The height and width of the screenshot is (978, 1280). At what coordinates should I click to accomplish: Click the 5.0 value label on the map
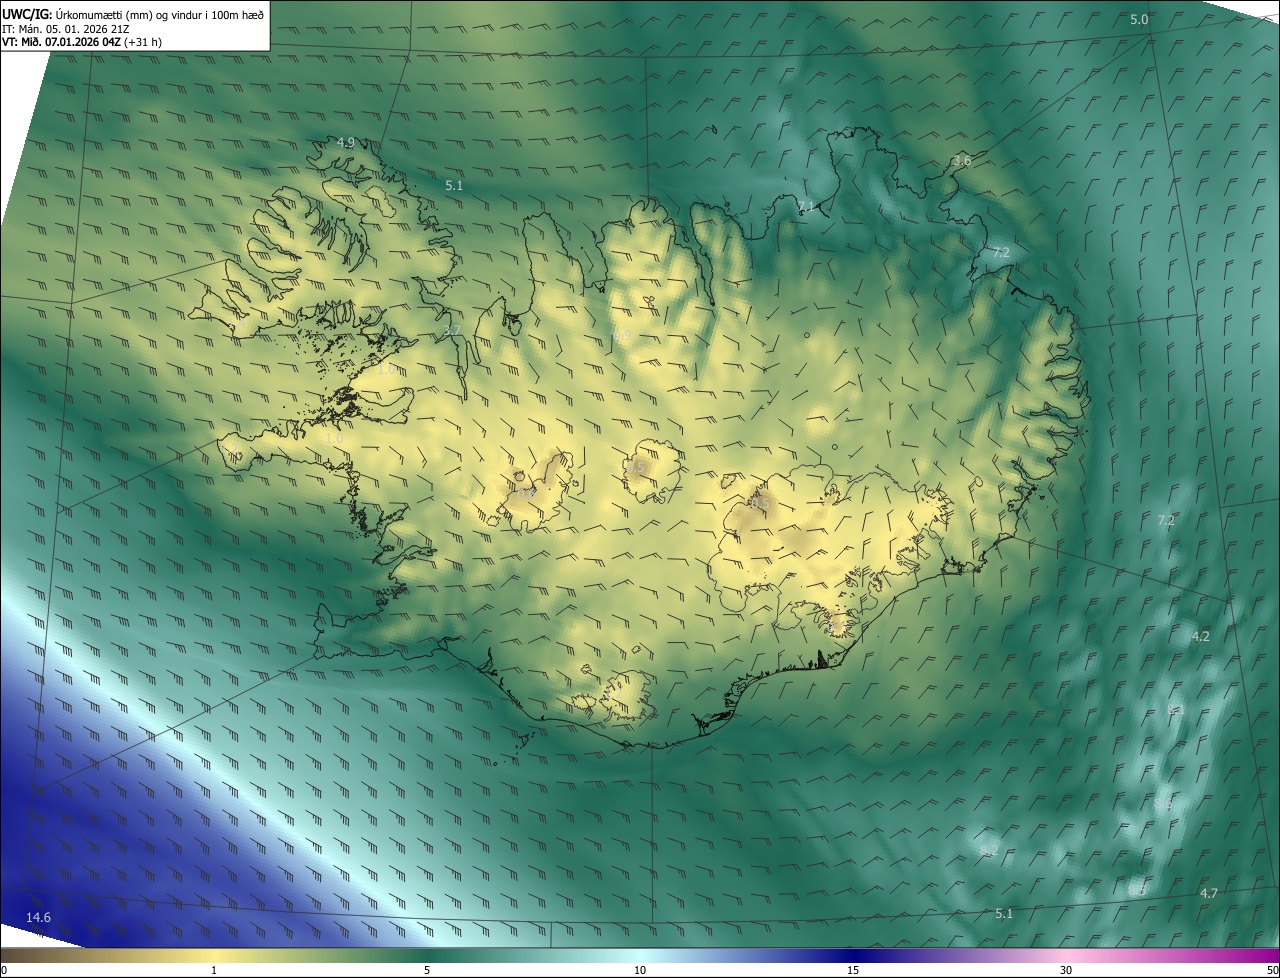pyautogui.click(x=1139, y=20)
